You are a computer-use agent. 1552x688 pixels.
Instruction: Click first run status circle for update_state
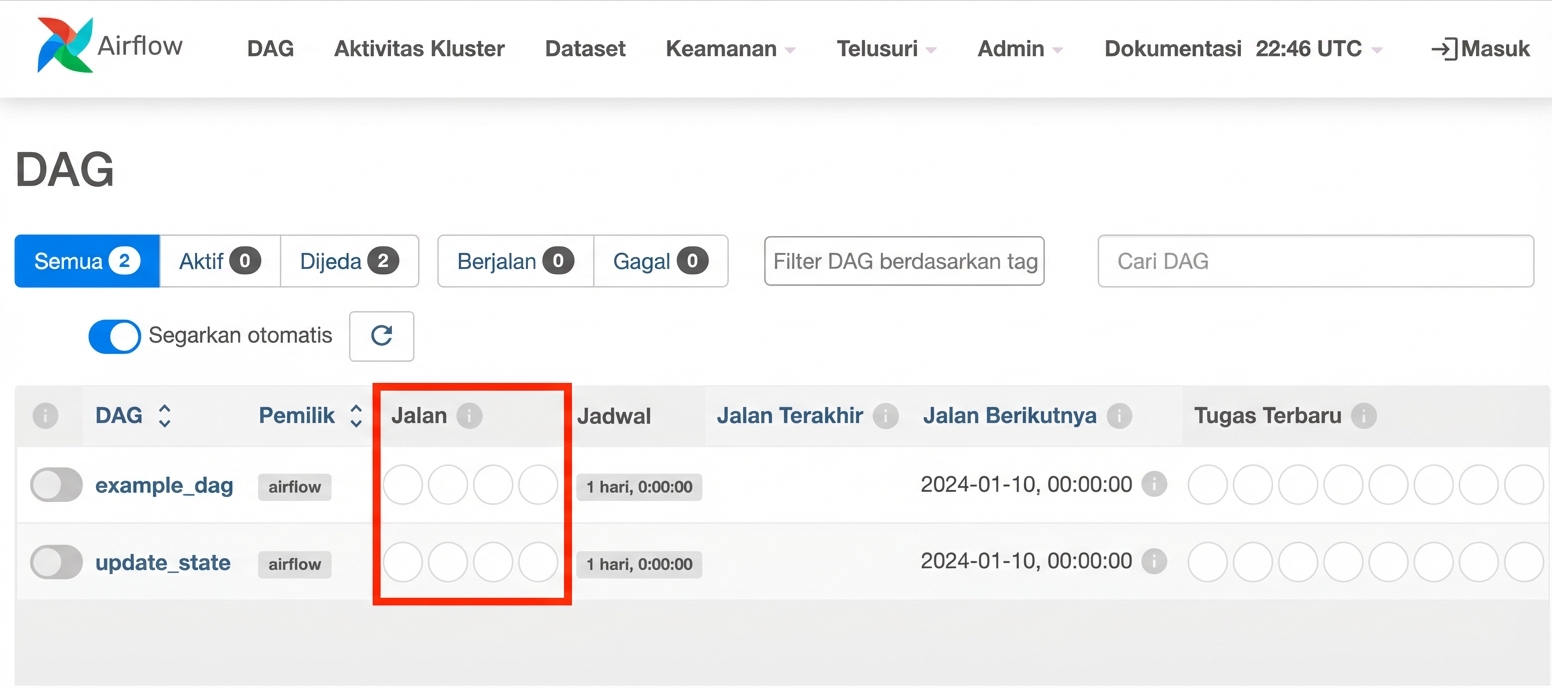403,562
